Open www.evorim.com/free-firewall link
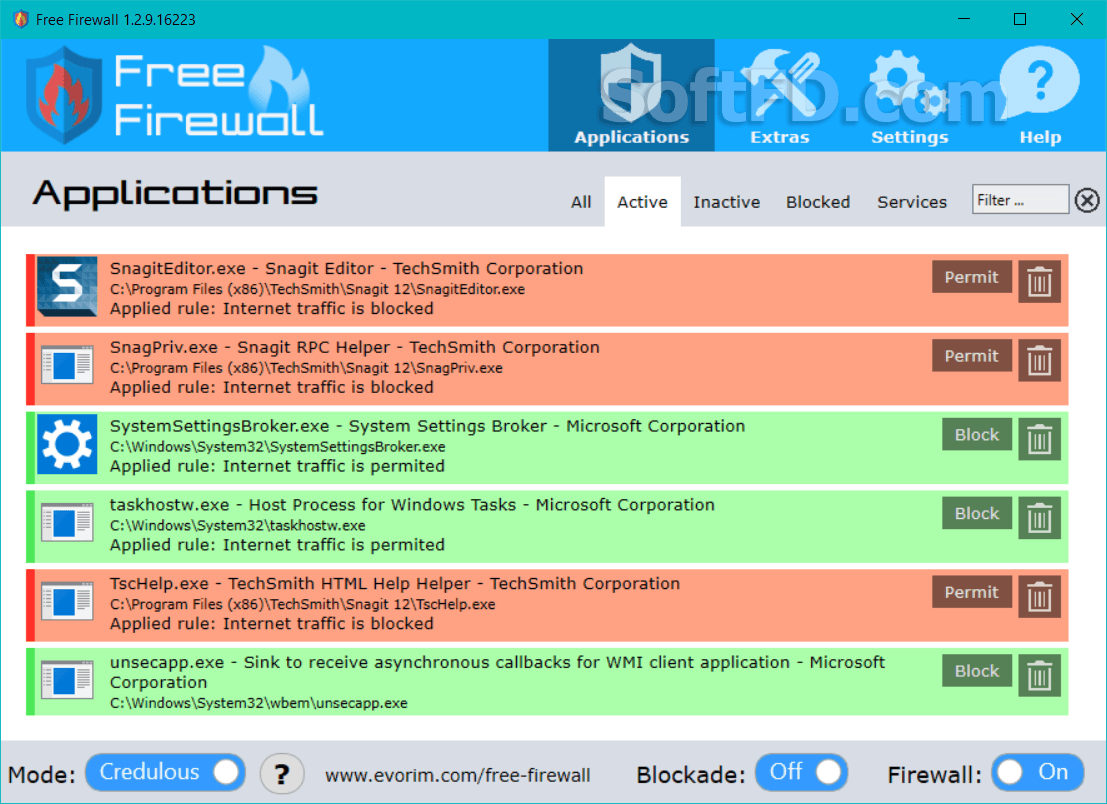The image size is (1107, 804). point(457,775)
